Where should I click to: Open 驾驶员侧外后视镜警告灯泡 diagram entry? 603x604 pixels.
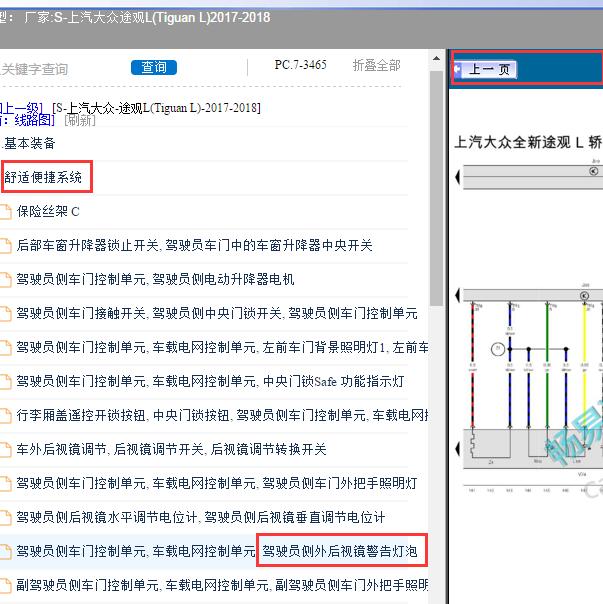tap(217, 551)
